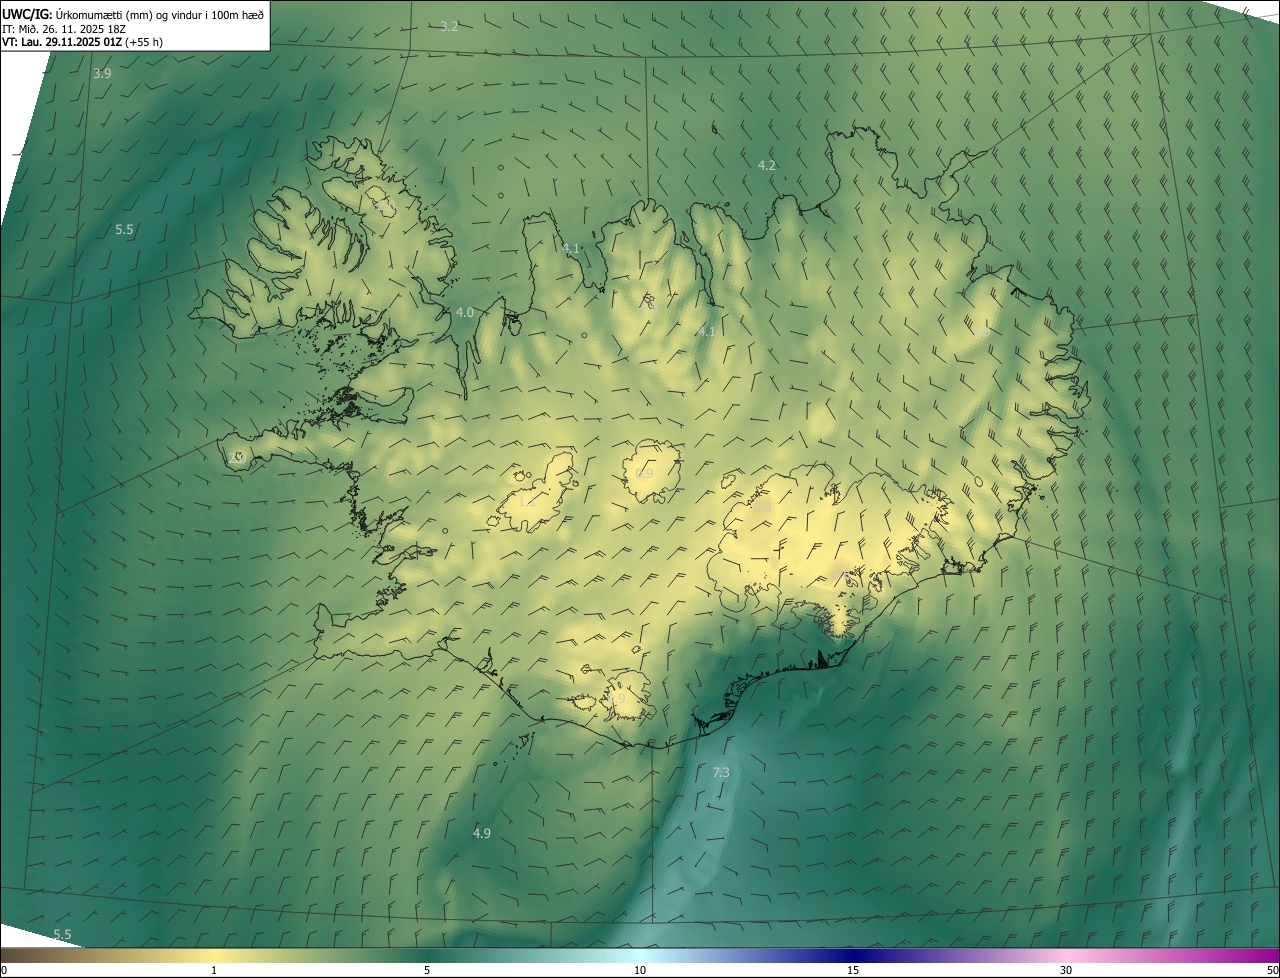Click the '10' tick label on the colorbar
Screen dimensions: 1280x978
point(640,970)
